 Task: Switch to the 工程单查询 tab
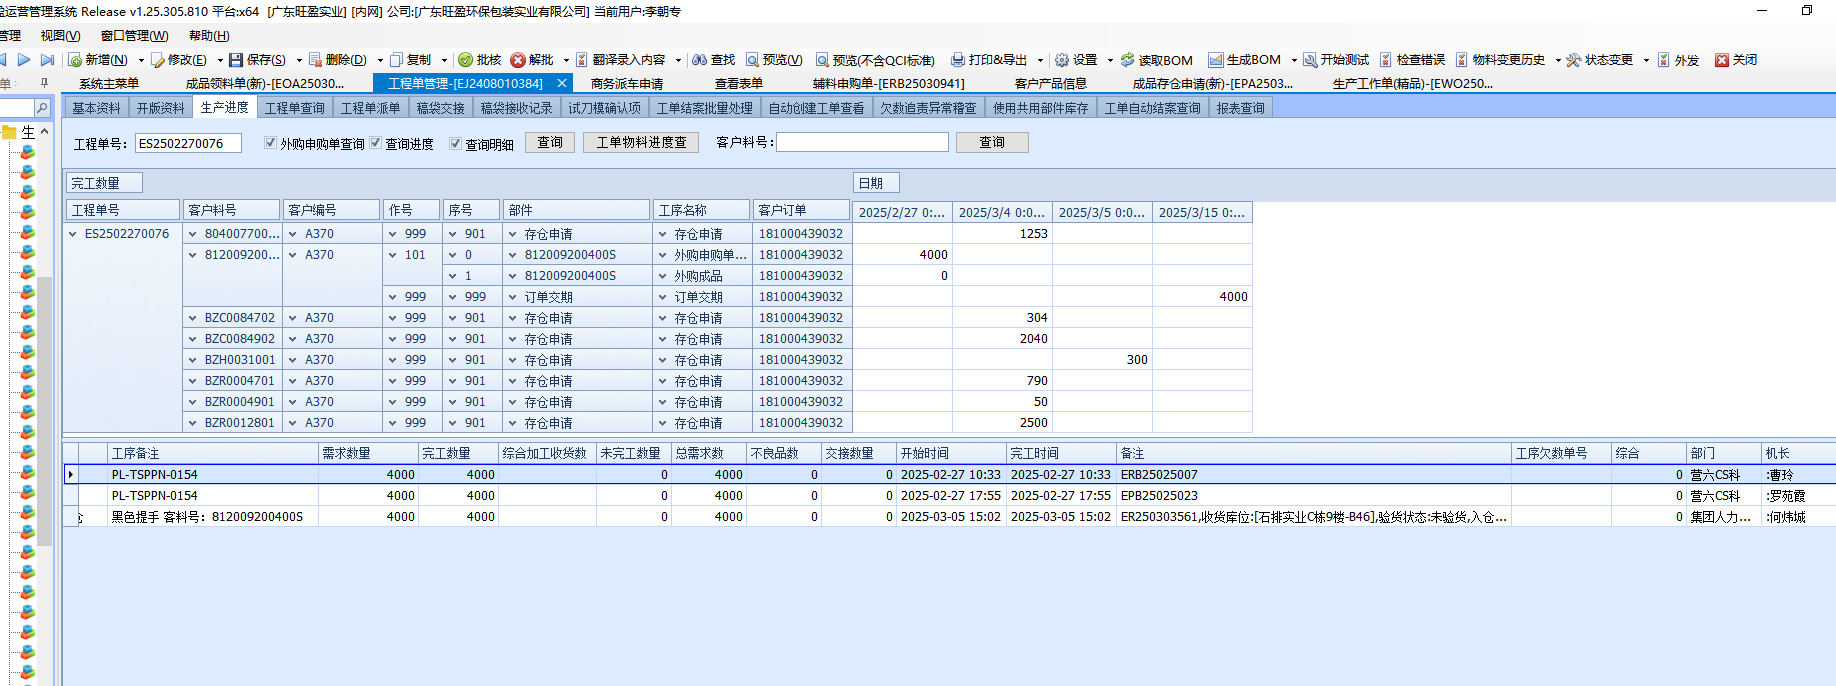tap(295, 108)
